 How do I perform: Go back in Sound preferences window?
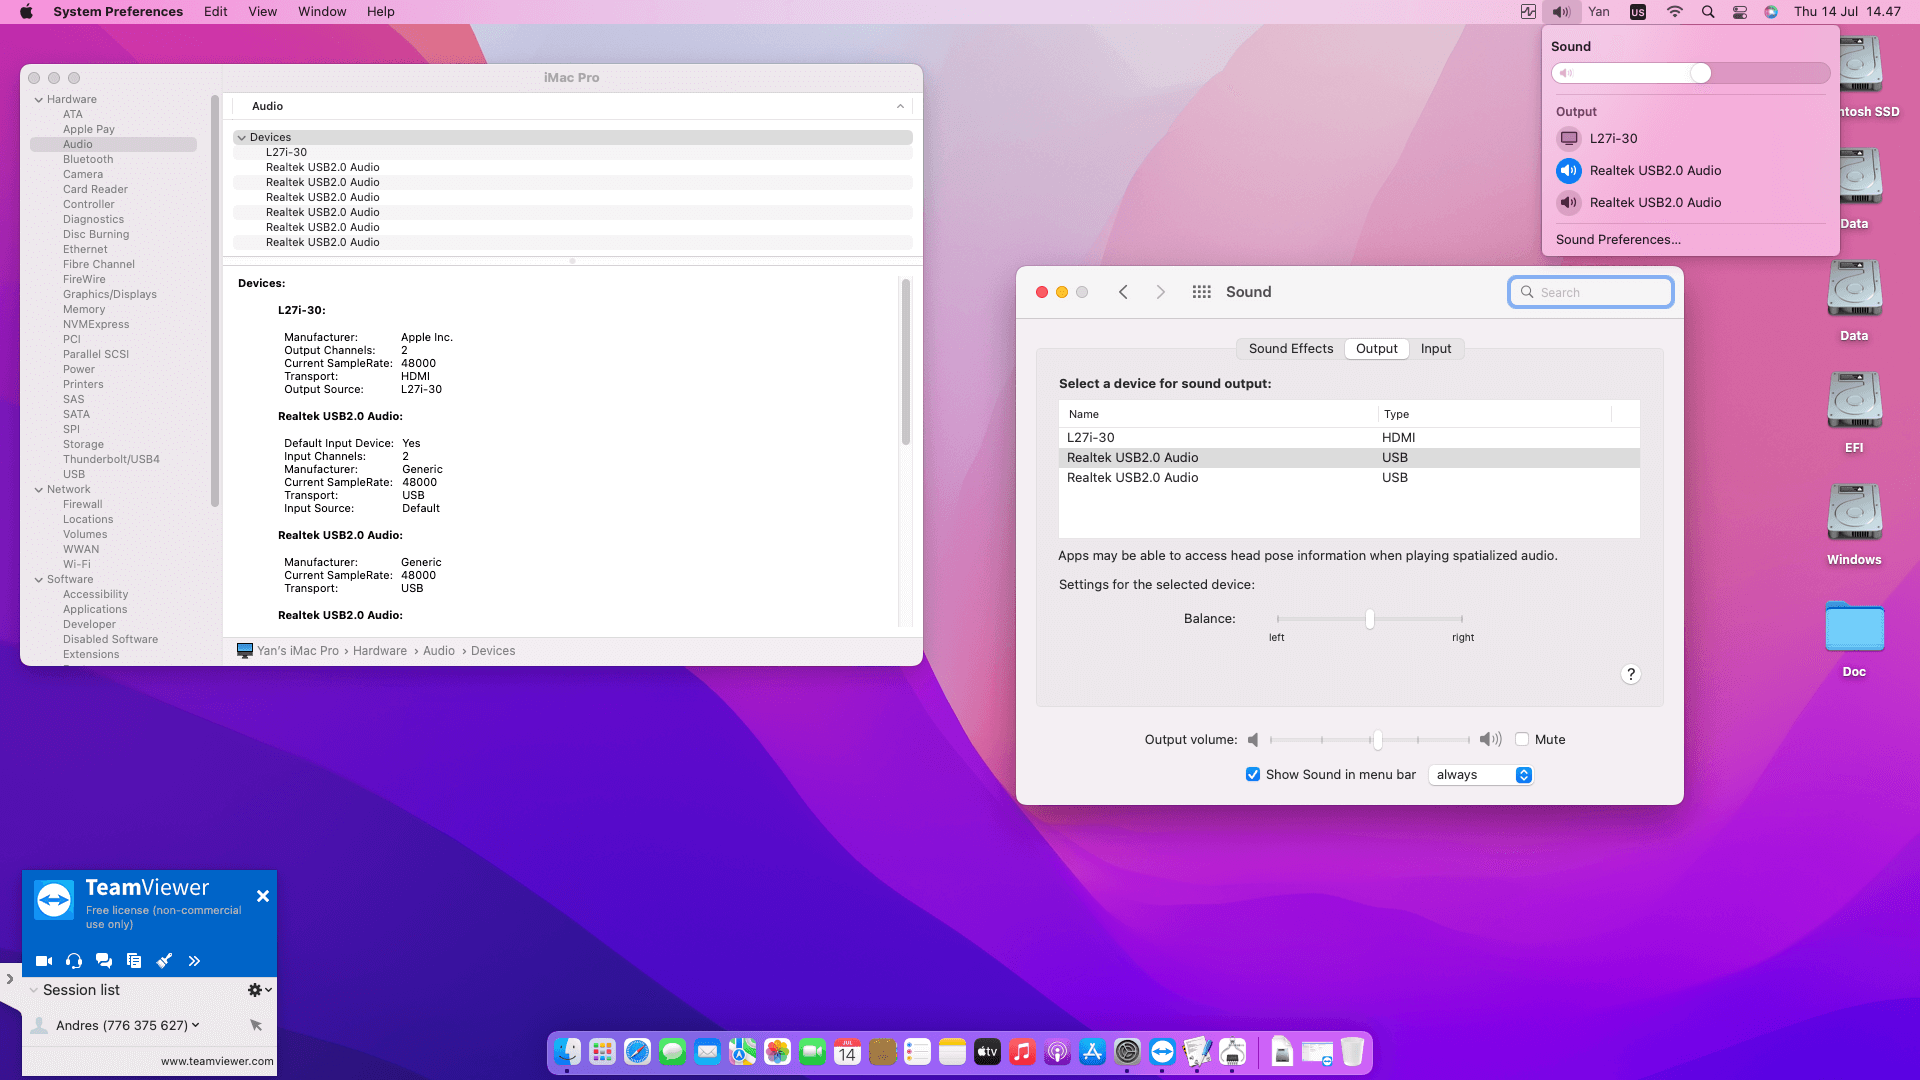tap(1123, 292)
